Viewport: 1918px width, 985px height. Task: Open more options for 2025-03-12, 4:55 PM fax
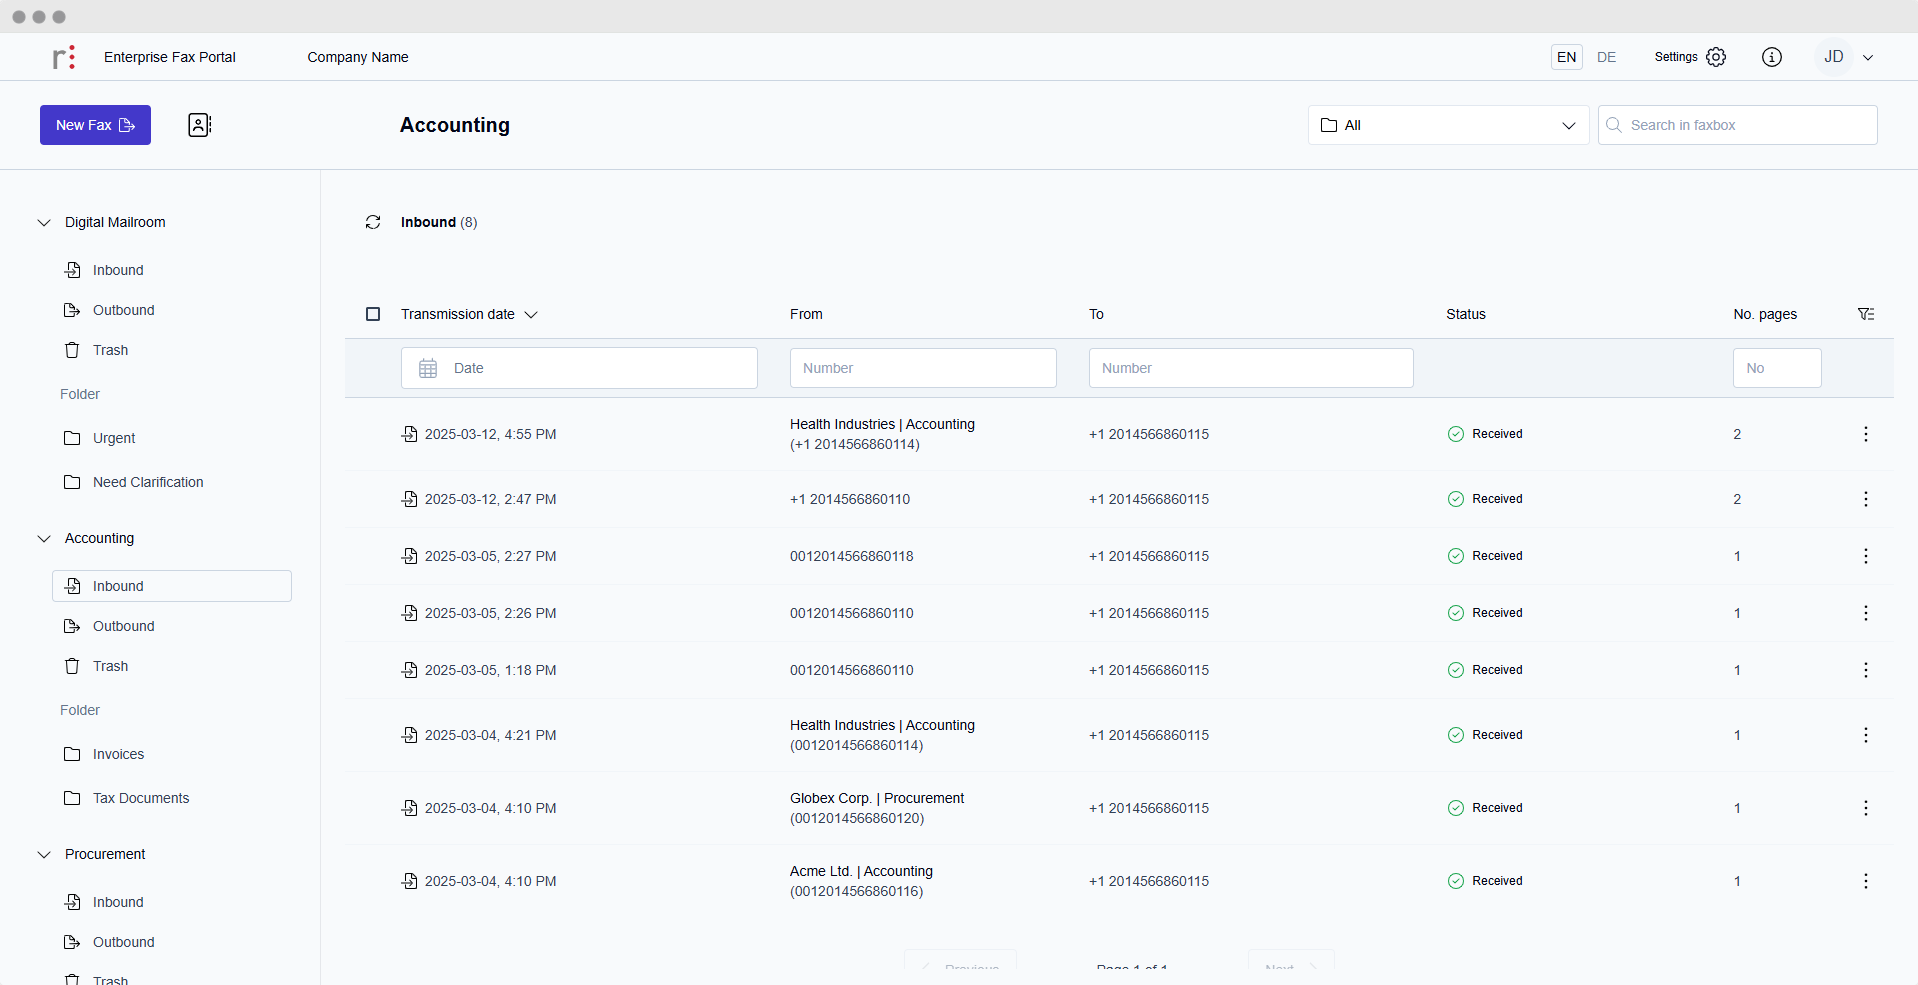click(1866, 434)
